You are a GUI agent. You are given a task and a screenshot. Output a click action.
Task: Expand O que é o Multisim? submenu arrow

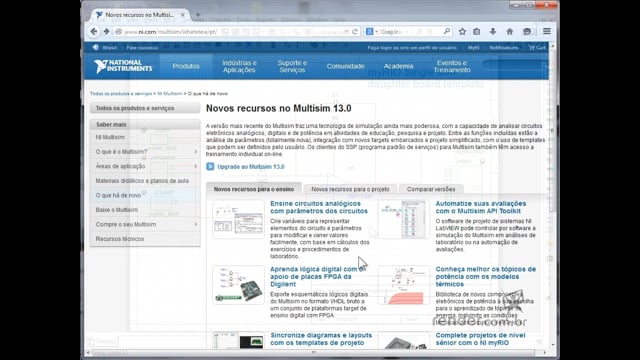(196, 152)
